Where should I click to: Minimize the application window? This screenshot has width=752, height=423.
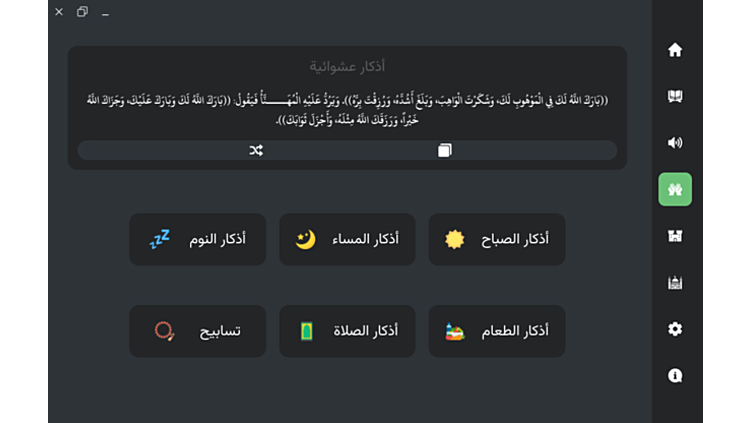coord(105,12)
